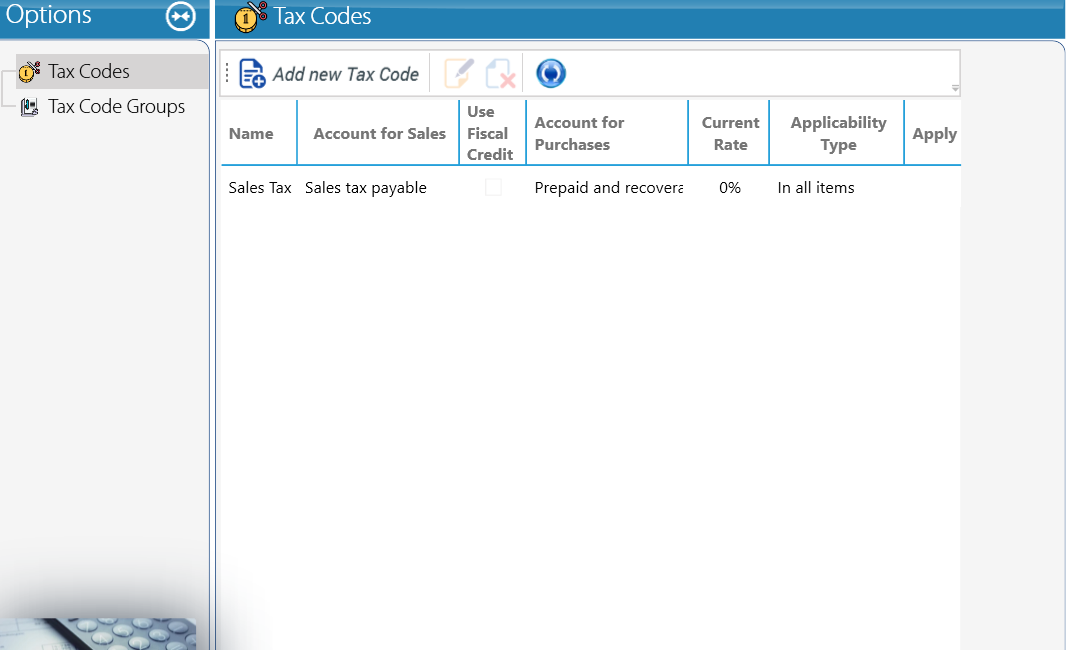Refresh the tax codes list
Screen dimensions: 1090x650
[551, 73]
